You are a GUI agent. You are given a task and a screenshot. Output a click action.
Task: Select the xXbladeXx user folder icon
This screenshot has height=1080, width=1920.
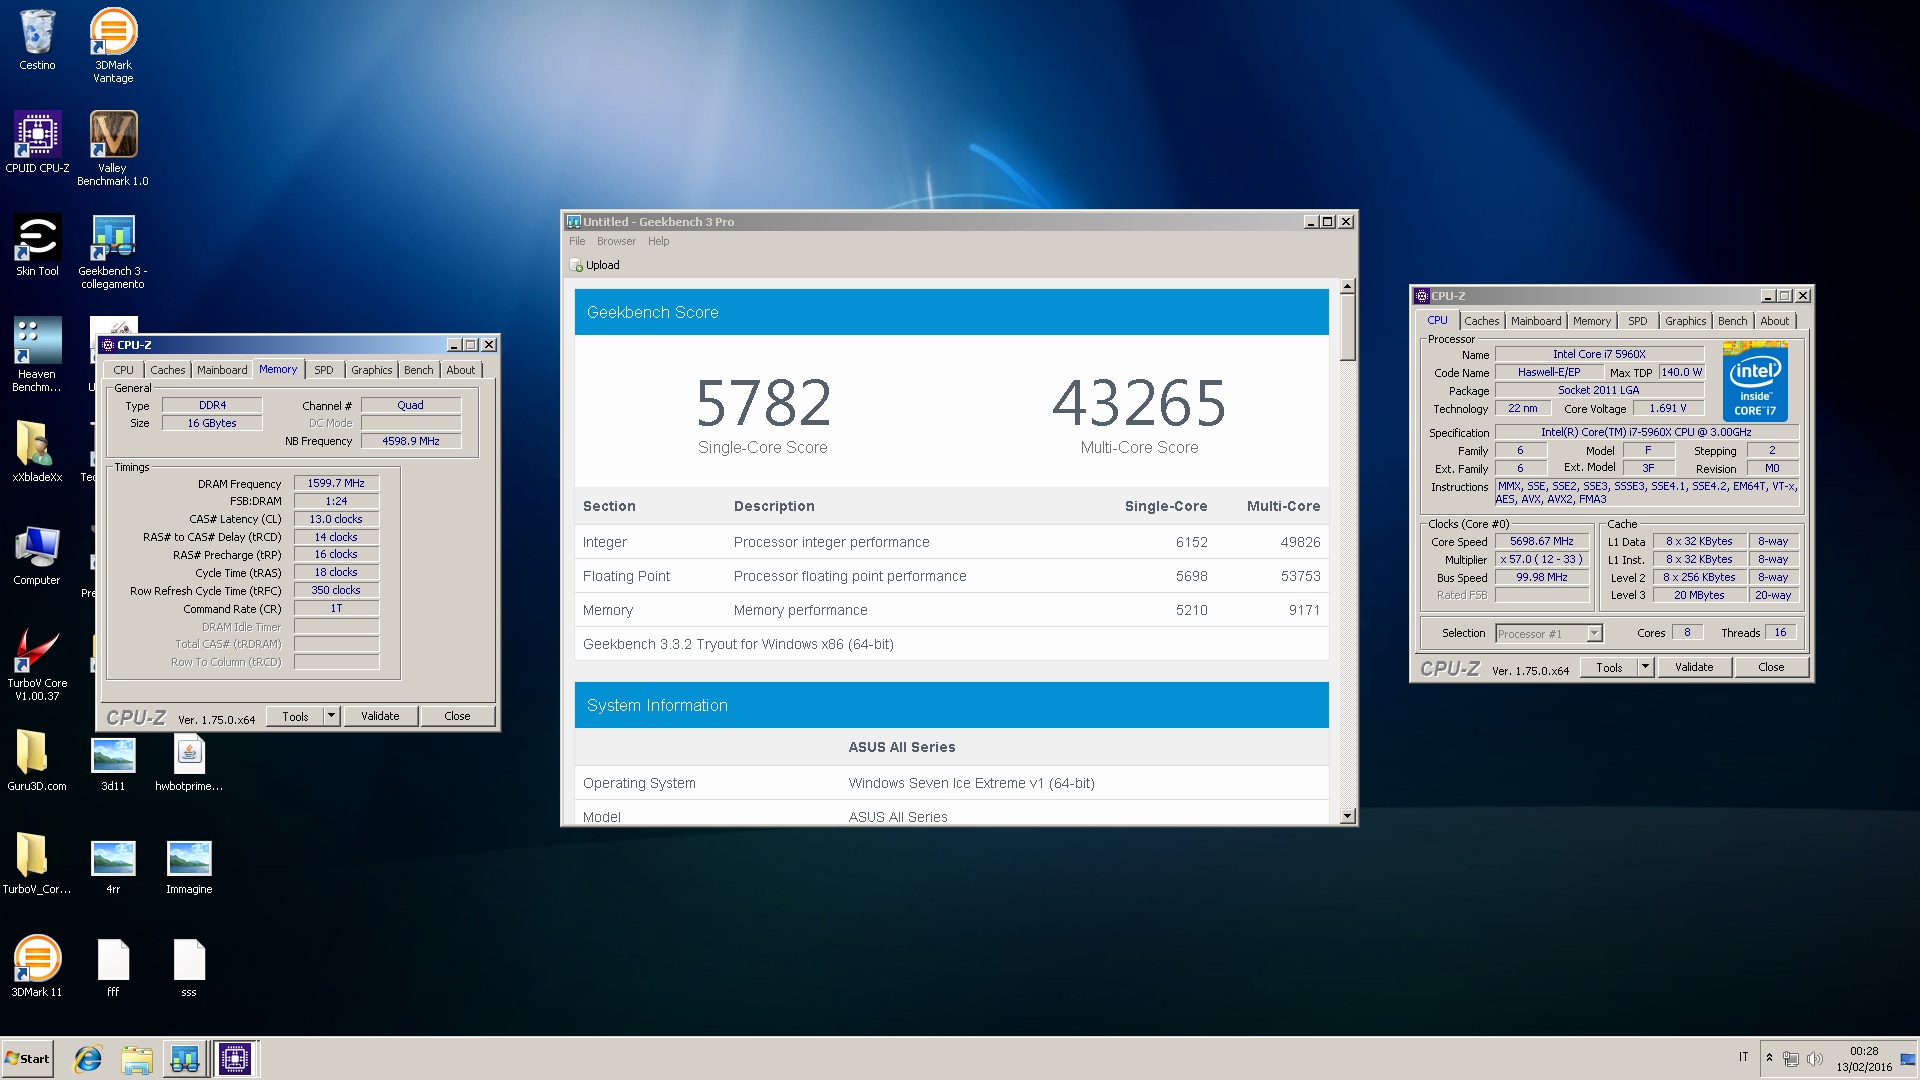pyautogui.click(x=37, y=452)
